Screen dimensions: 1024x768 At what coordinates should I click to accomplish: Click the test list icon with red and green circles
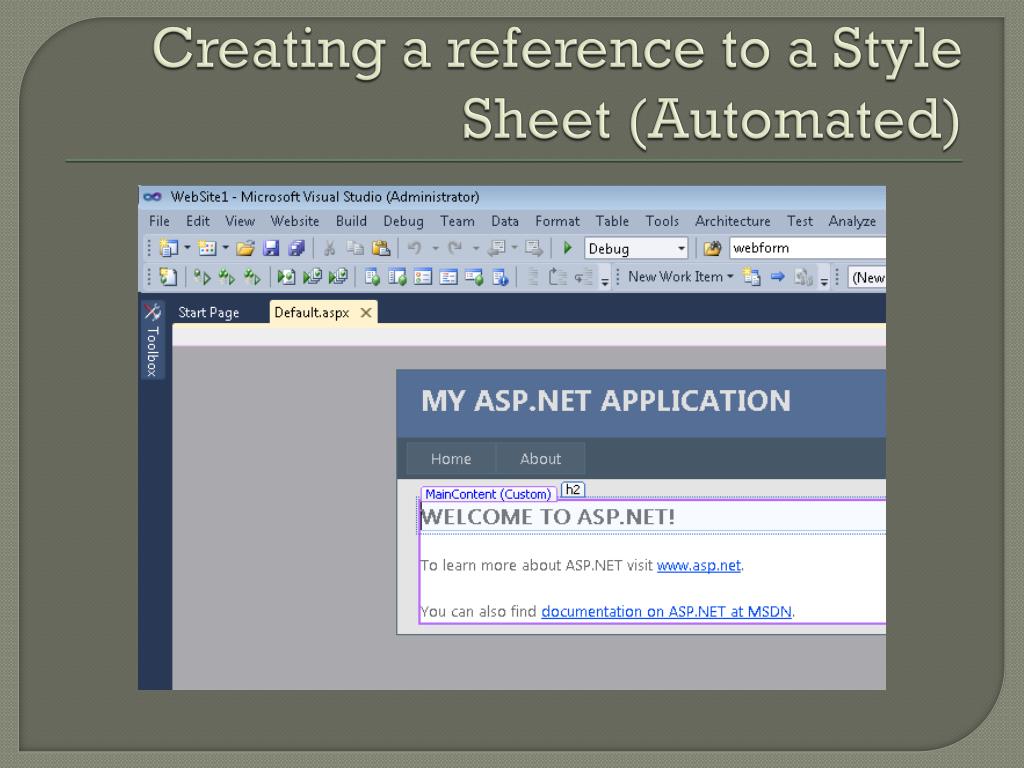[x=423, y=278]
